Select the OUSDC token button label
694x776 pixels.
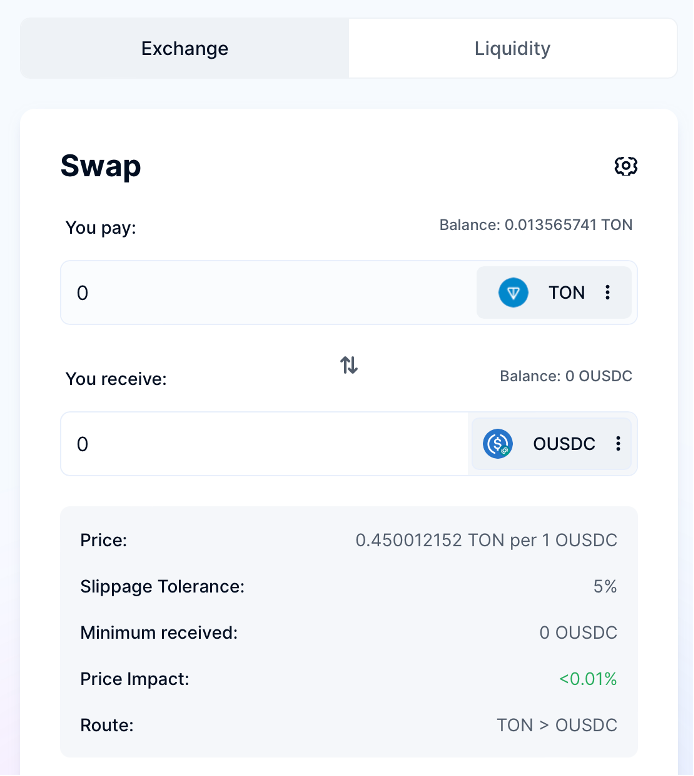point(564,444)
